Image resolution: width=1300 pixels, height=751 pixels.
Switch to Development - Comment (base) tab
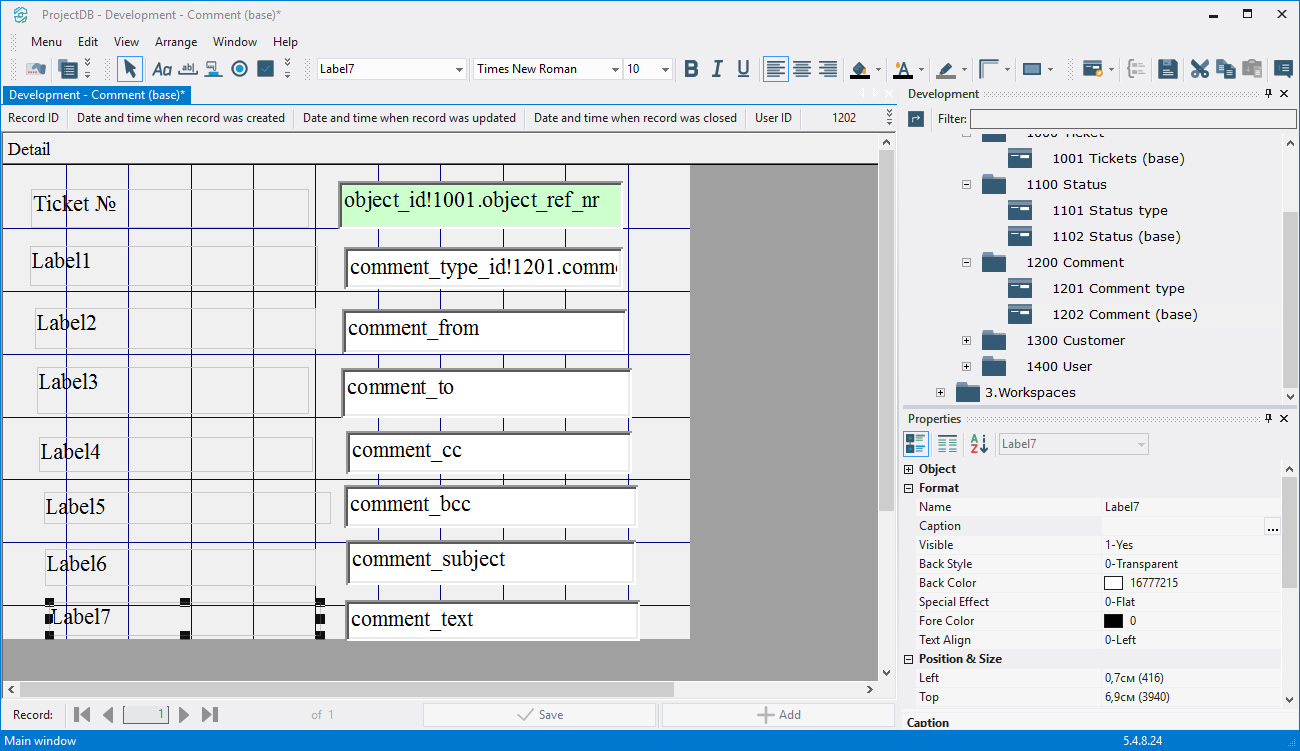(96, 95)
